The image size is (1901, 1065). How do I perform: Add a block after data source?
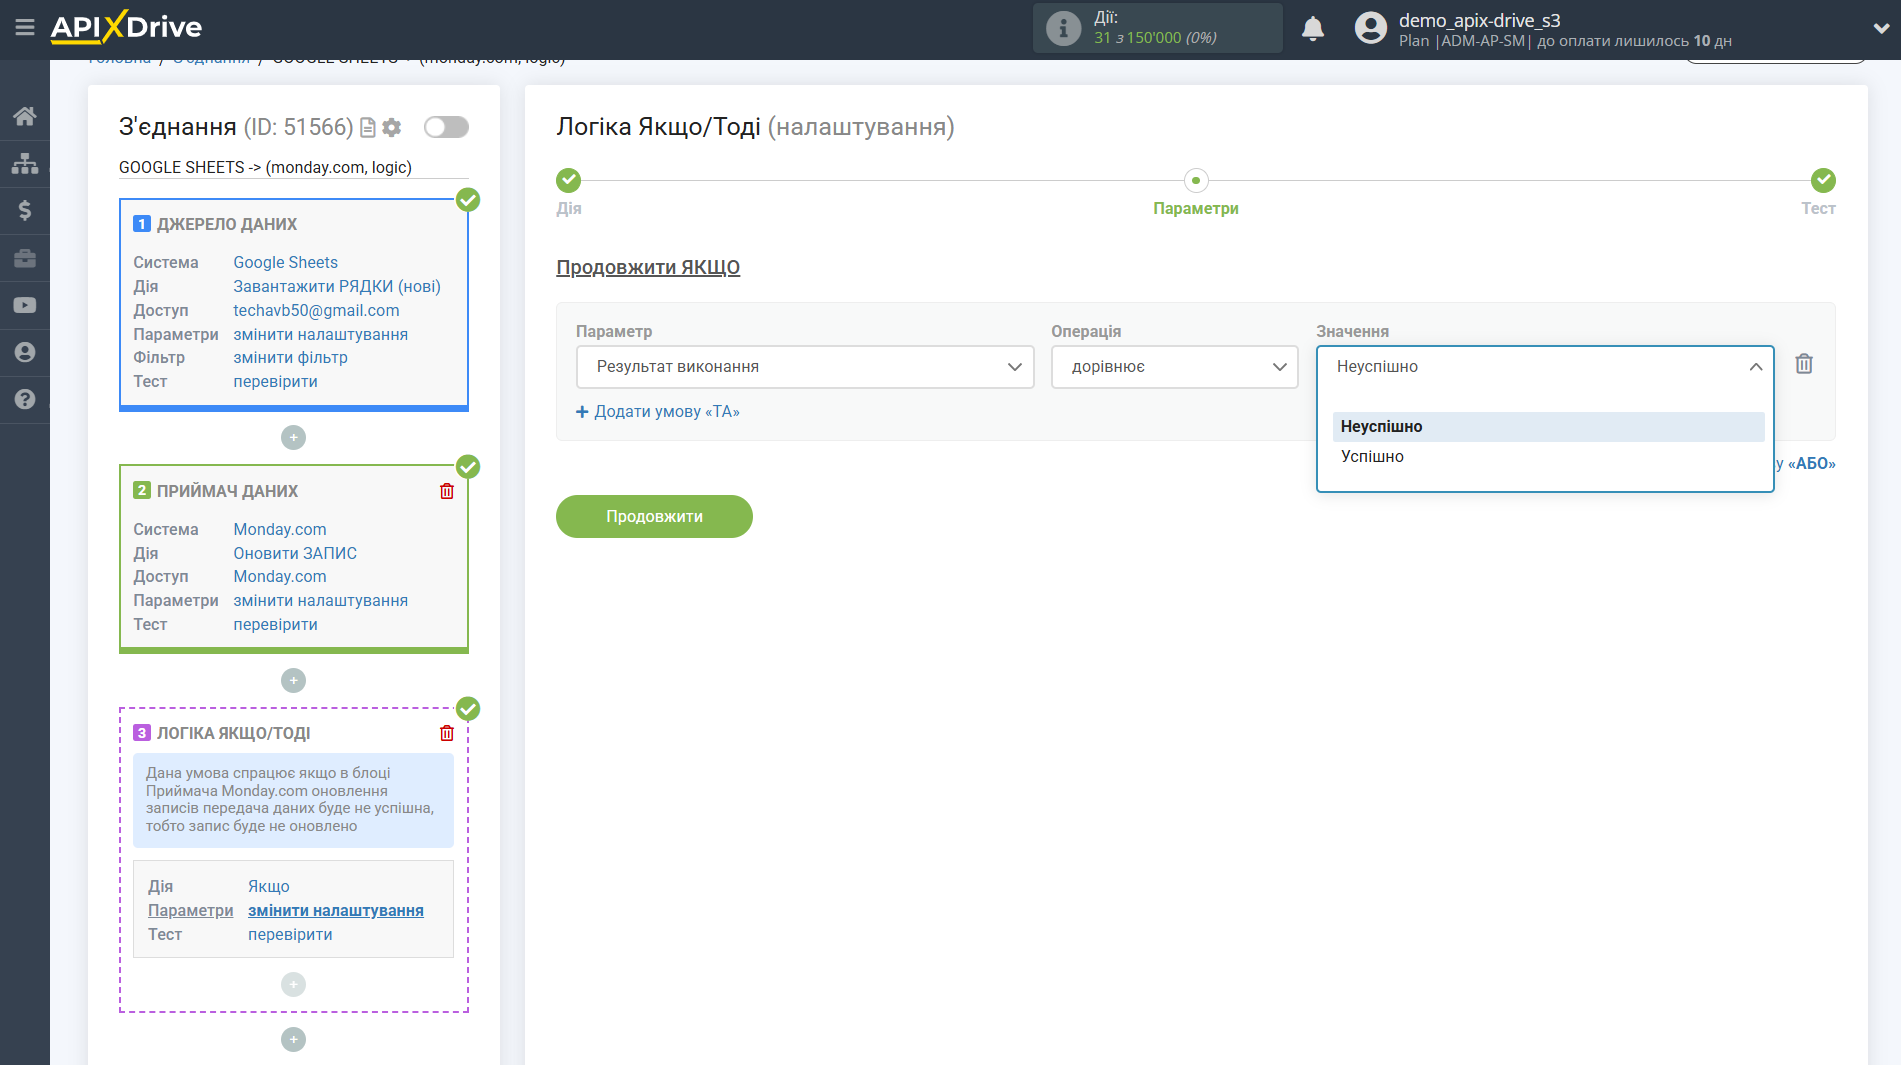(293, 438)
